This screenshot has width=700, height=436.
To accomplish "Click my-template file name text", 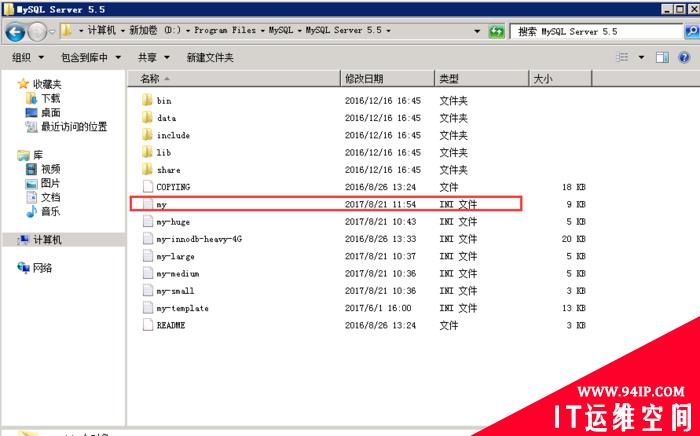I will pyautogui.click(x=182, y=308).
